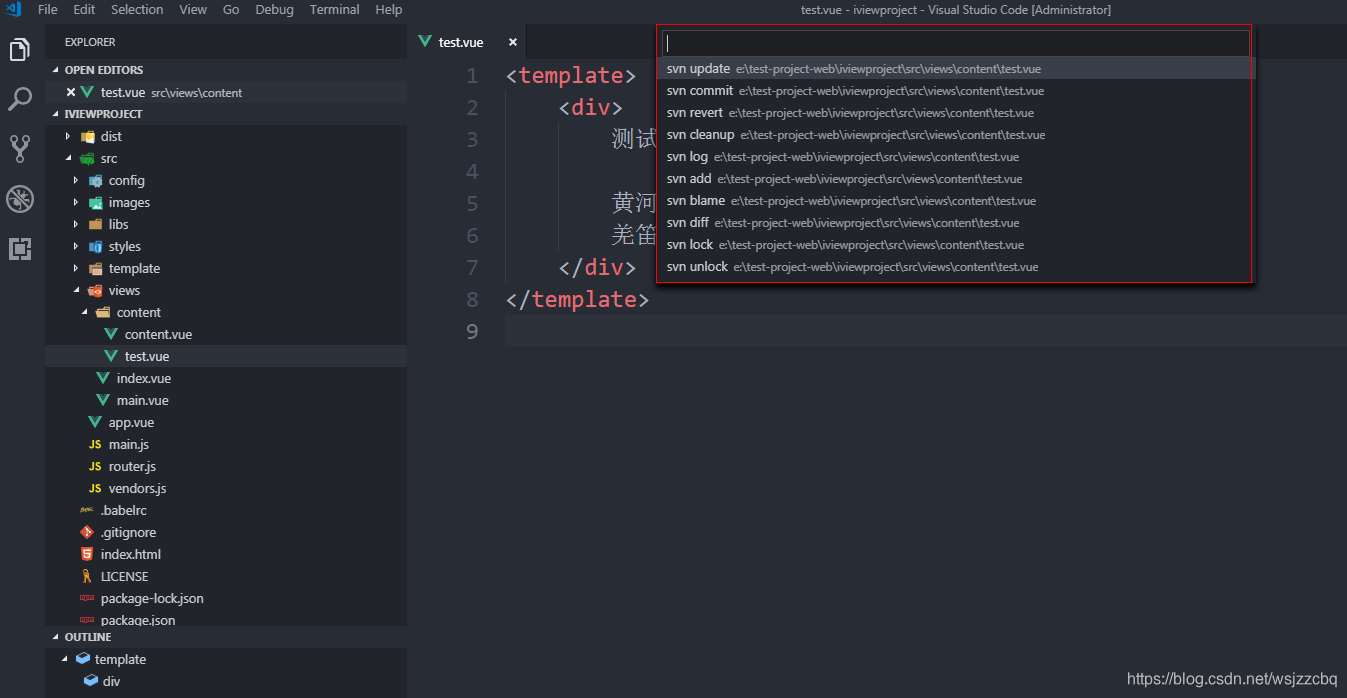The height and width of the screenshot is (698, 1347).
Task: Click the src folder icon
Action: (x=88, y=158)
